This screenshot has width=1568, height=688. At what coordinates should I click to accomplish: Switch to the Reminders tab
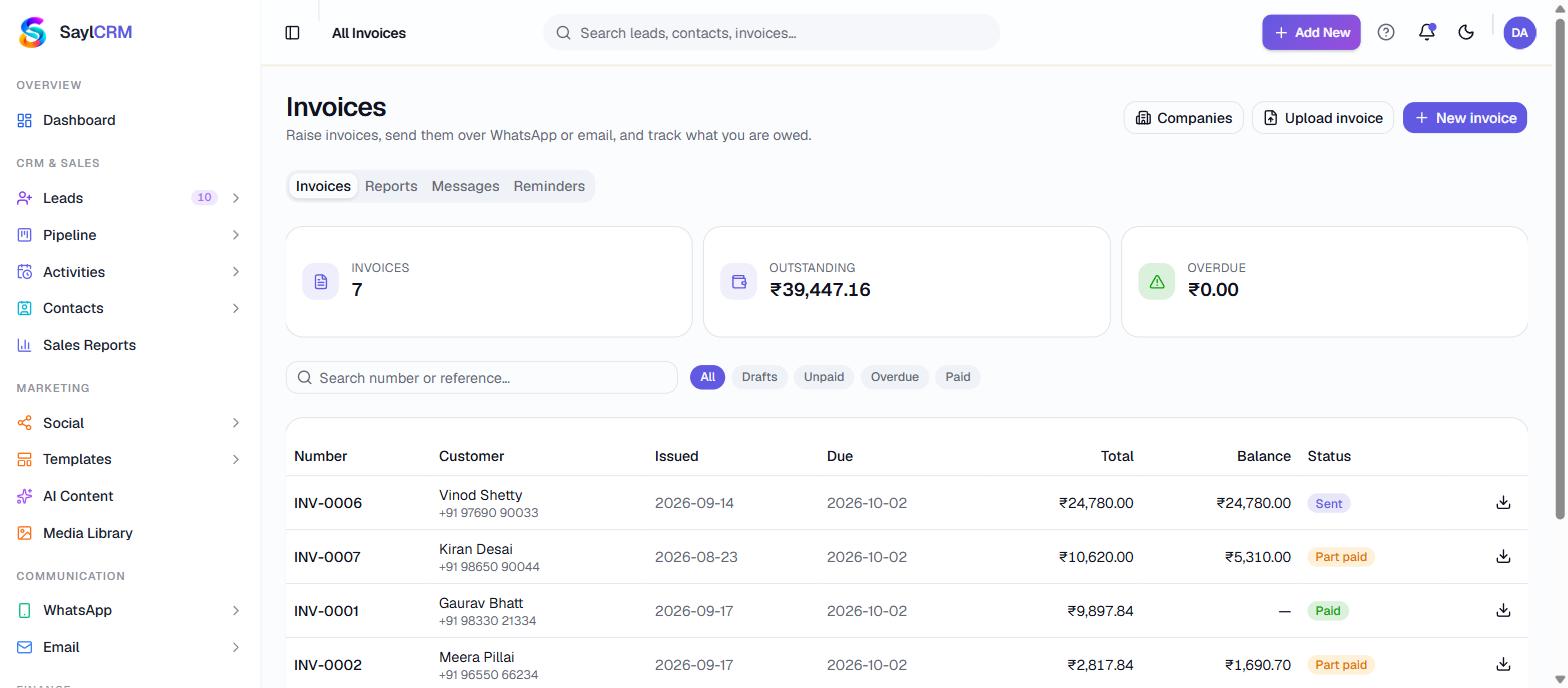(549, 186)
